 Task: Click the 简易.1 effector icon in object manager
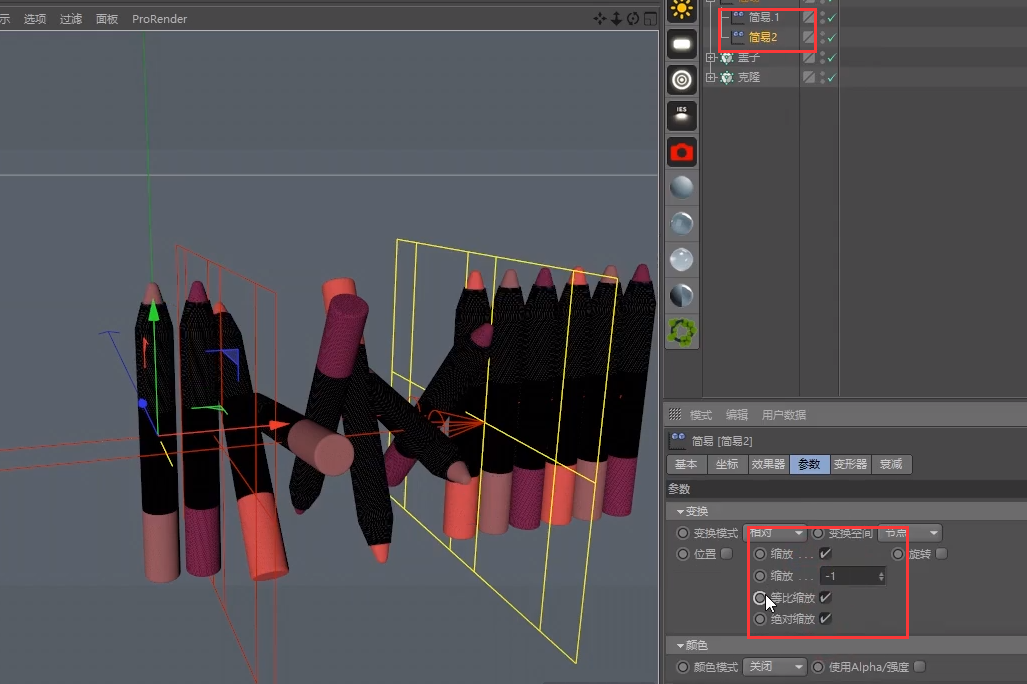click(738, 17)
